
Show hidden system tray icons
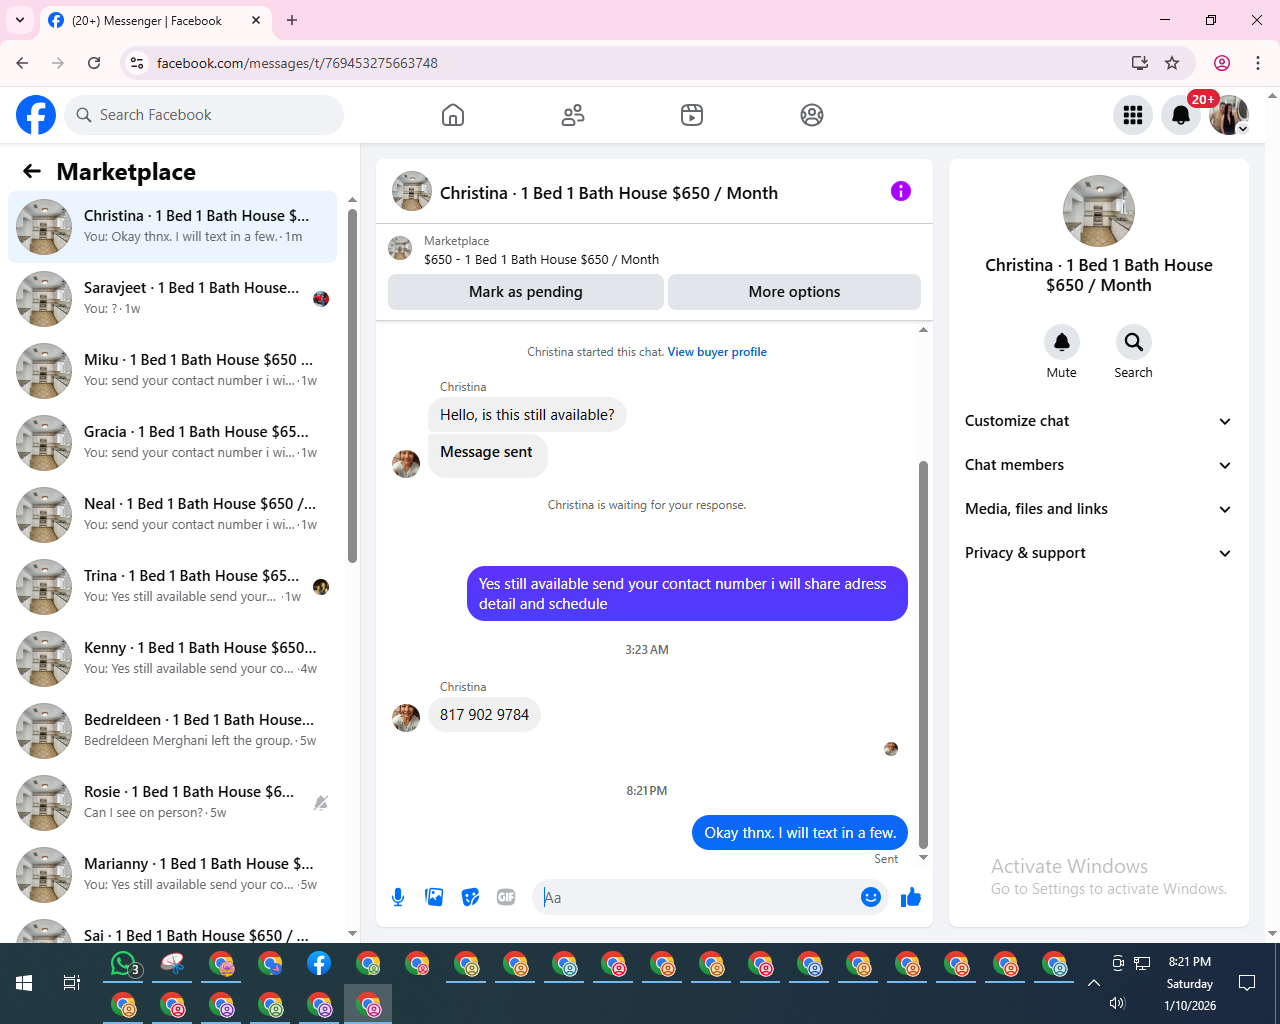[x=1094, y=983]
